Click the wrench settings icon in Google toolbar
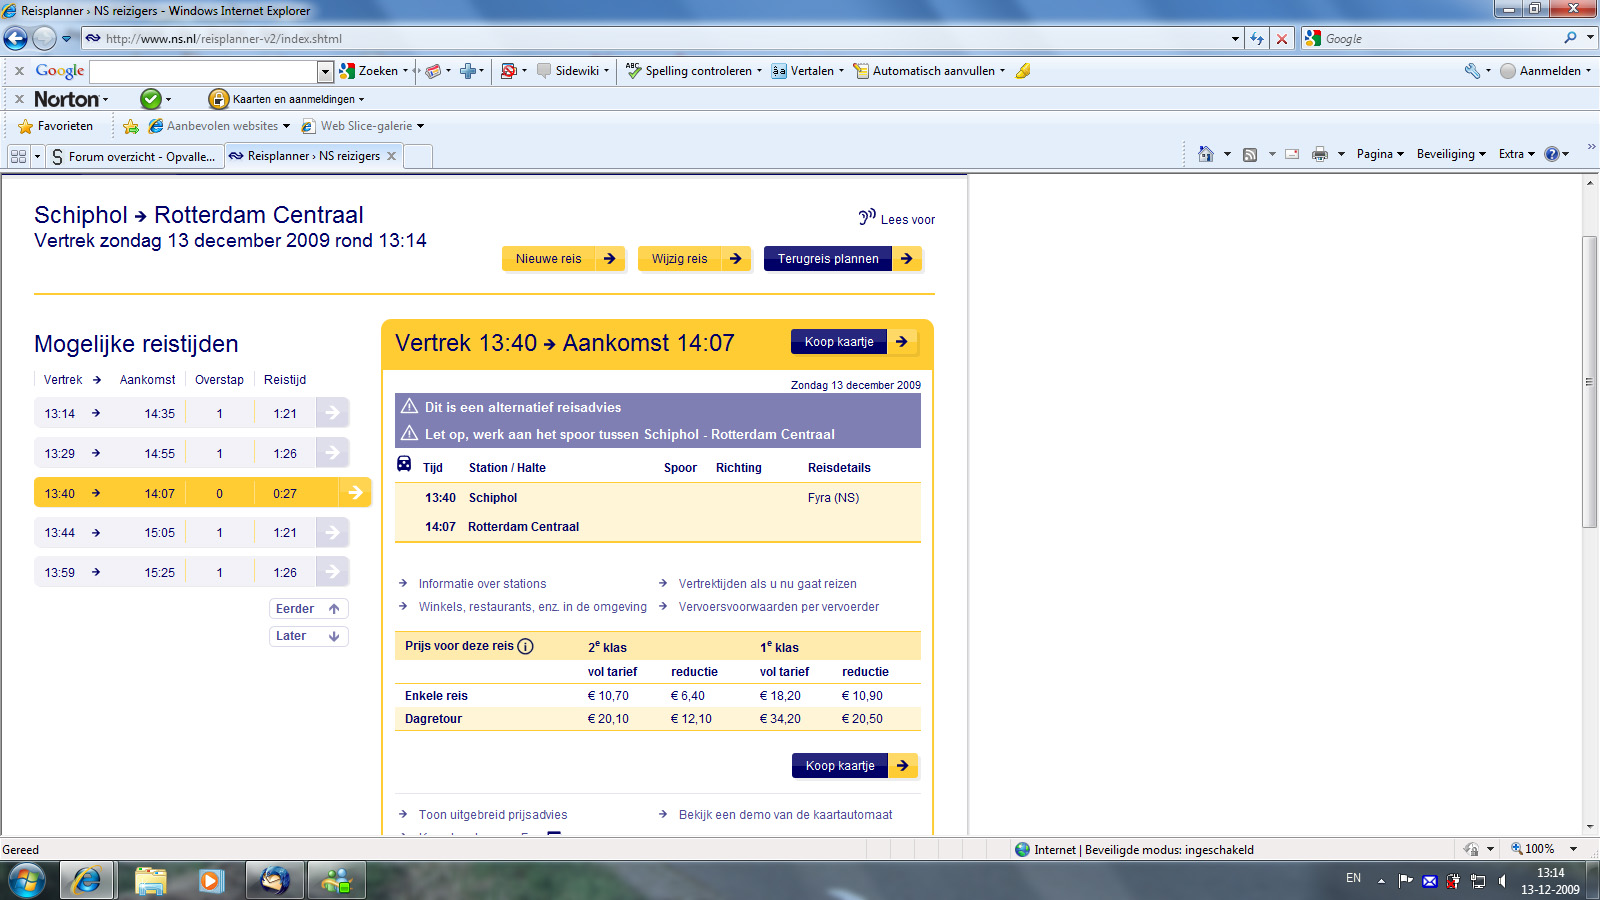The height and width of the screenshot is (900, 1600). click(1472, 71)
